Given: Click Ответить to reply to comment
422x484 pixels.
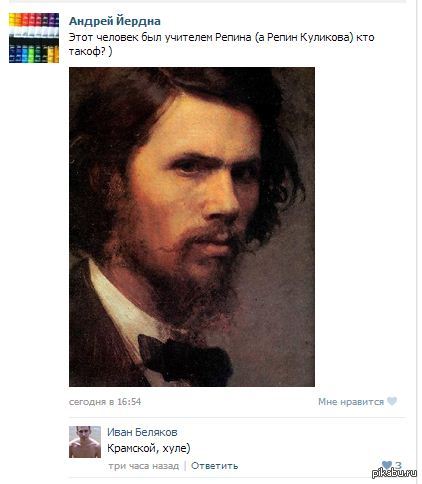Looking at the screenshot, I should point(214,466).
